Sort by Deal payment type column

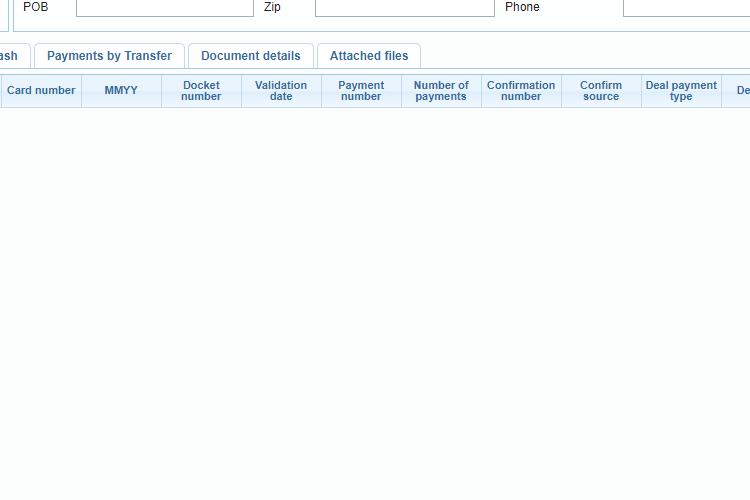pyautogui.click(x=681, y=91)
